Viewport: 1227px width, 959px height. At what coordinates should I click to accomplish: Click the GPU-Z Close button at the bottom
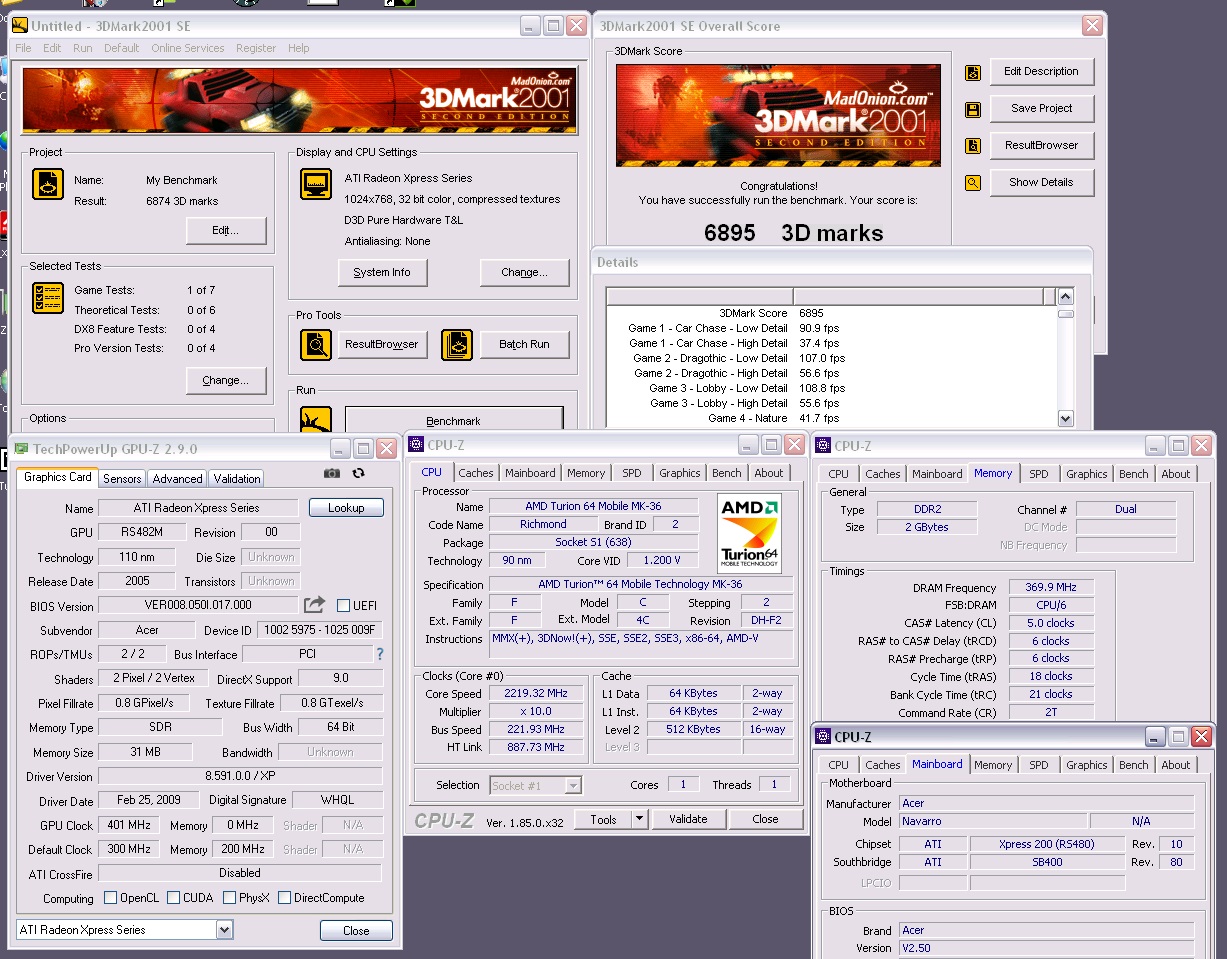(356, 930)
